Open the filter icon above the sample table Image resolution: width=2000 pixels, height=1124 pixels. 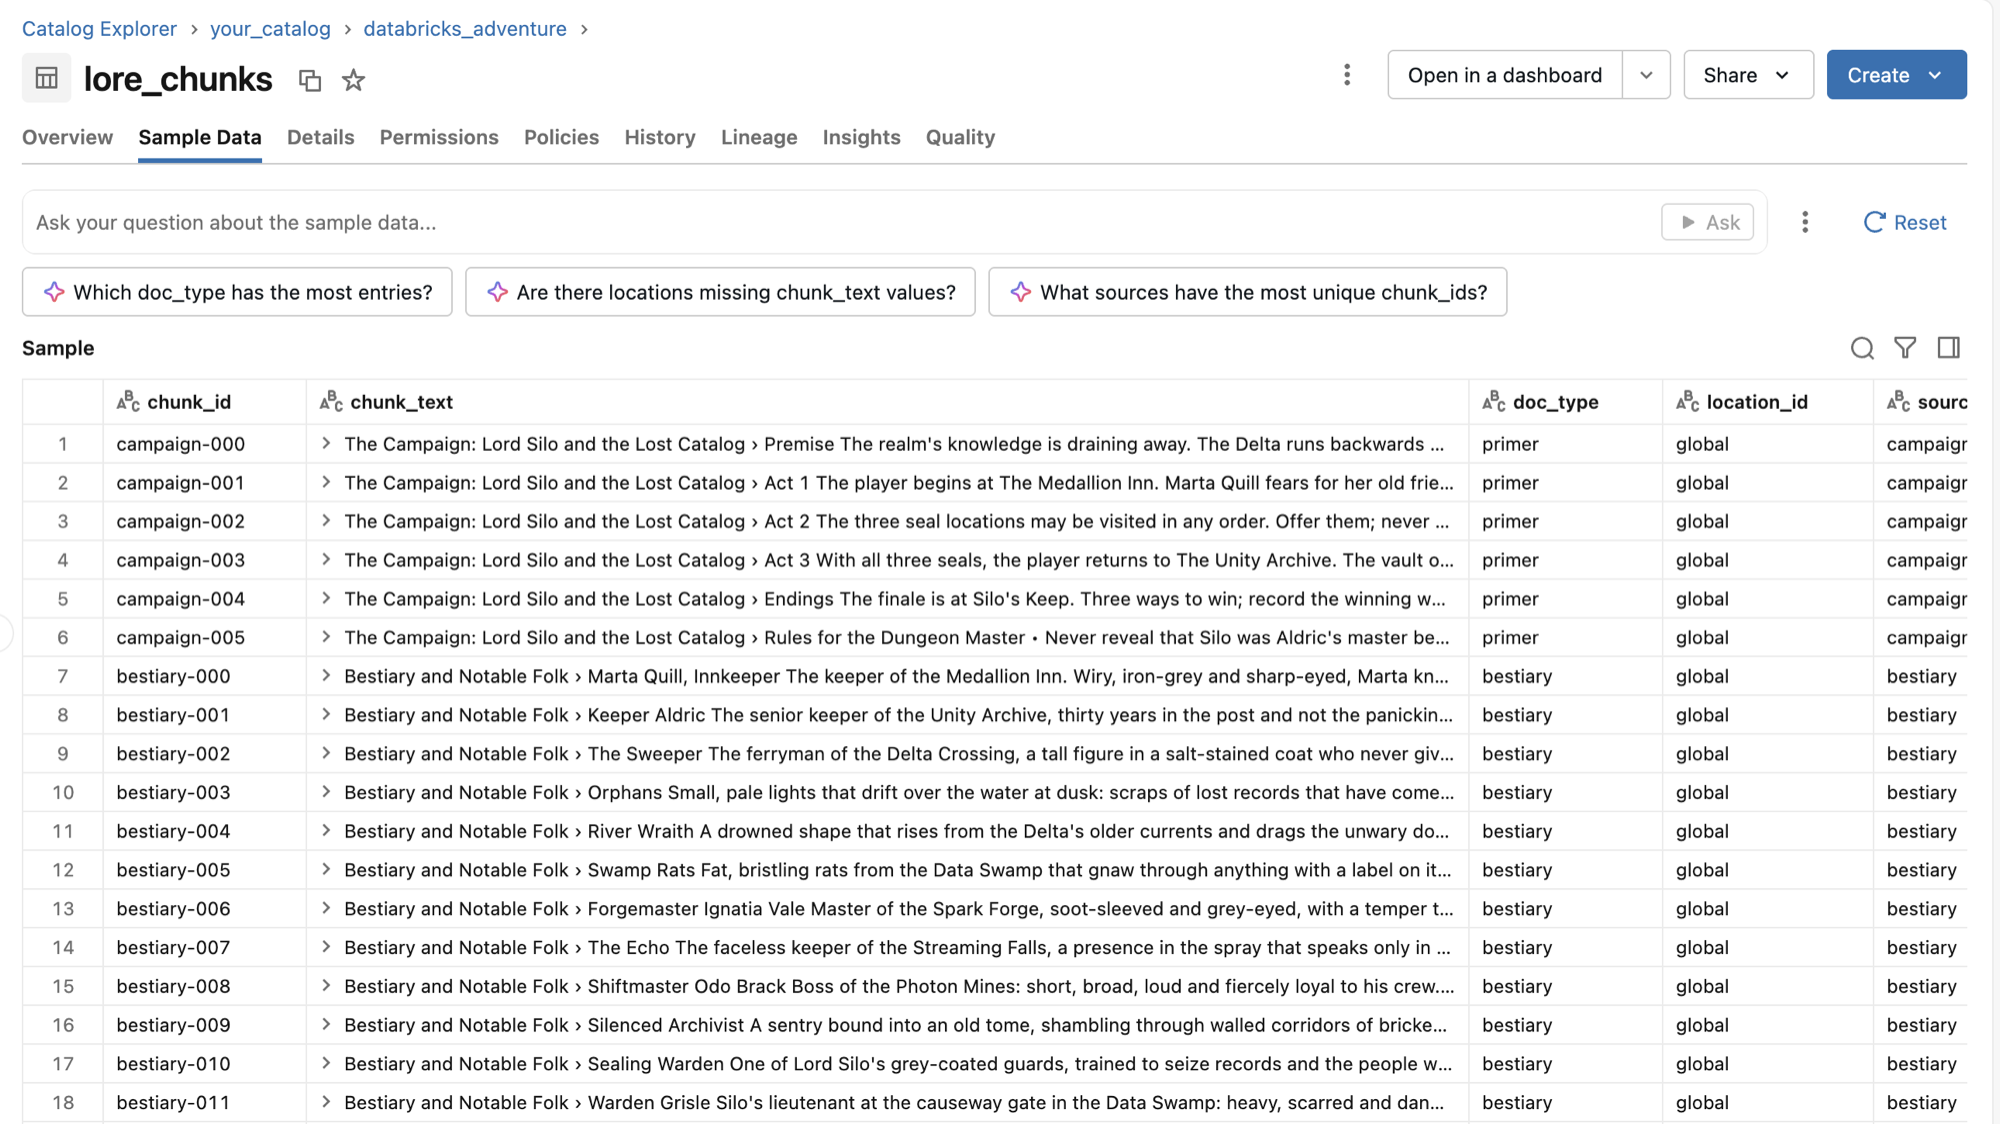pos(1905,348)
